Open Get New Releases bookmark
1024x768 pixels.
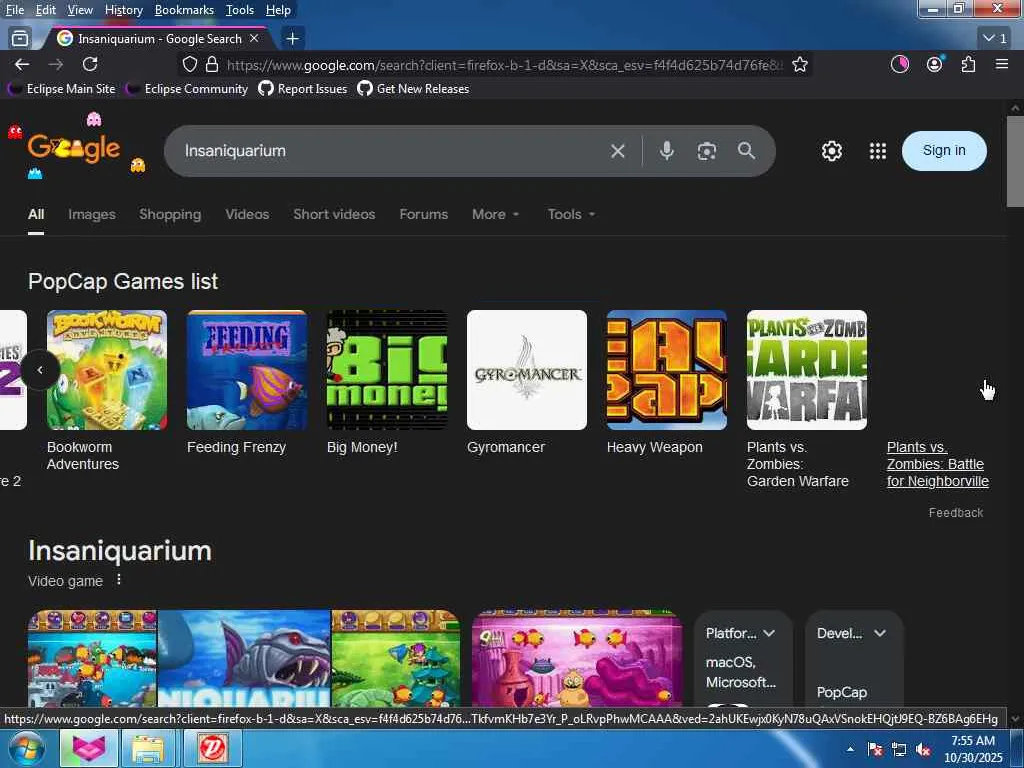pos(413,89)
